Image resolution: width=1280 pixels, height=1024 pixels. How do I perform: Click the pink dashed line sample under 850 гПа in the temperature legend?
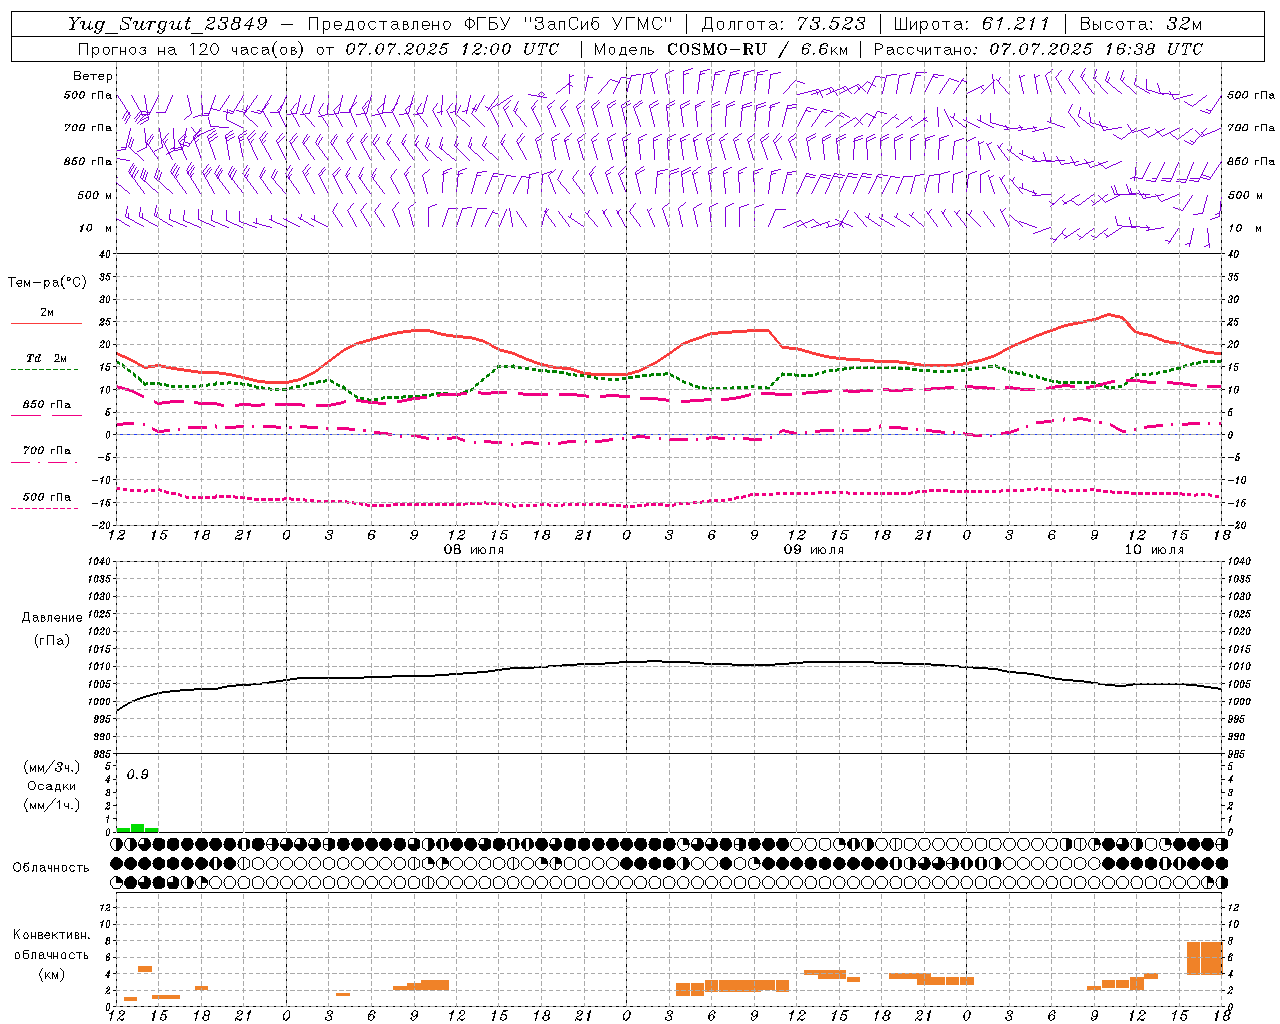point(46,416)
